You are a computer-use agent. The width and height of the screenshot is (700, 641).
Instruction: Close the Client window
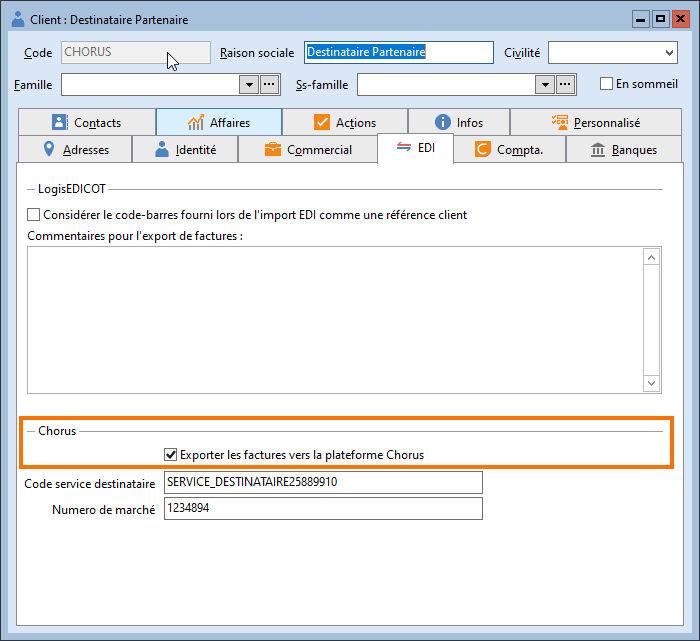pyautogui.click(x=680, y=19)
